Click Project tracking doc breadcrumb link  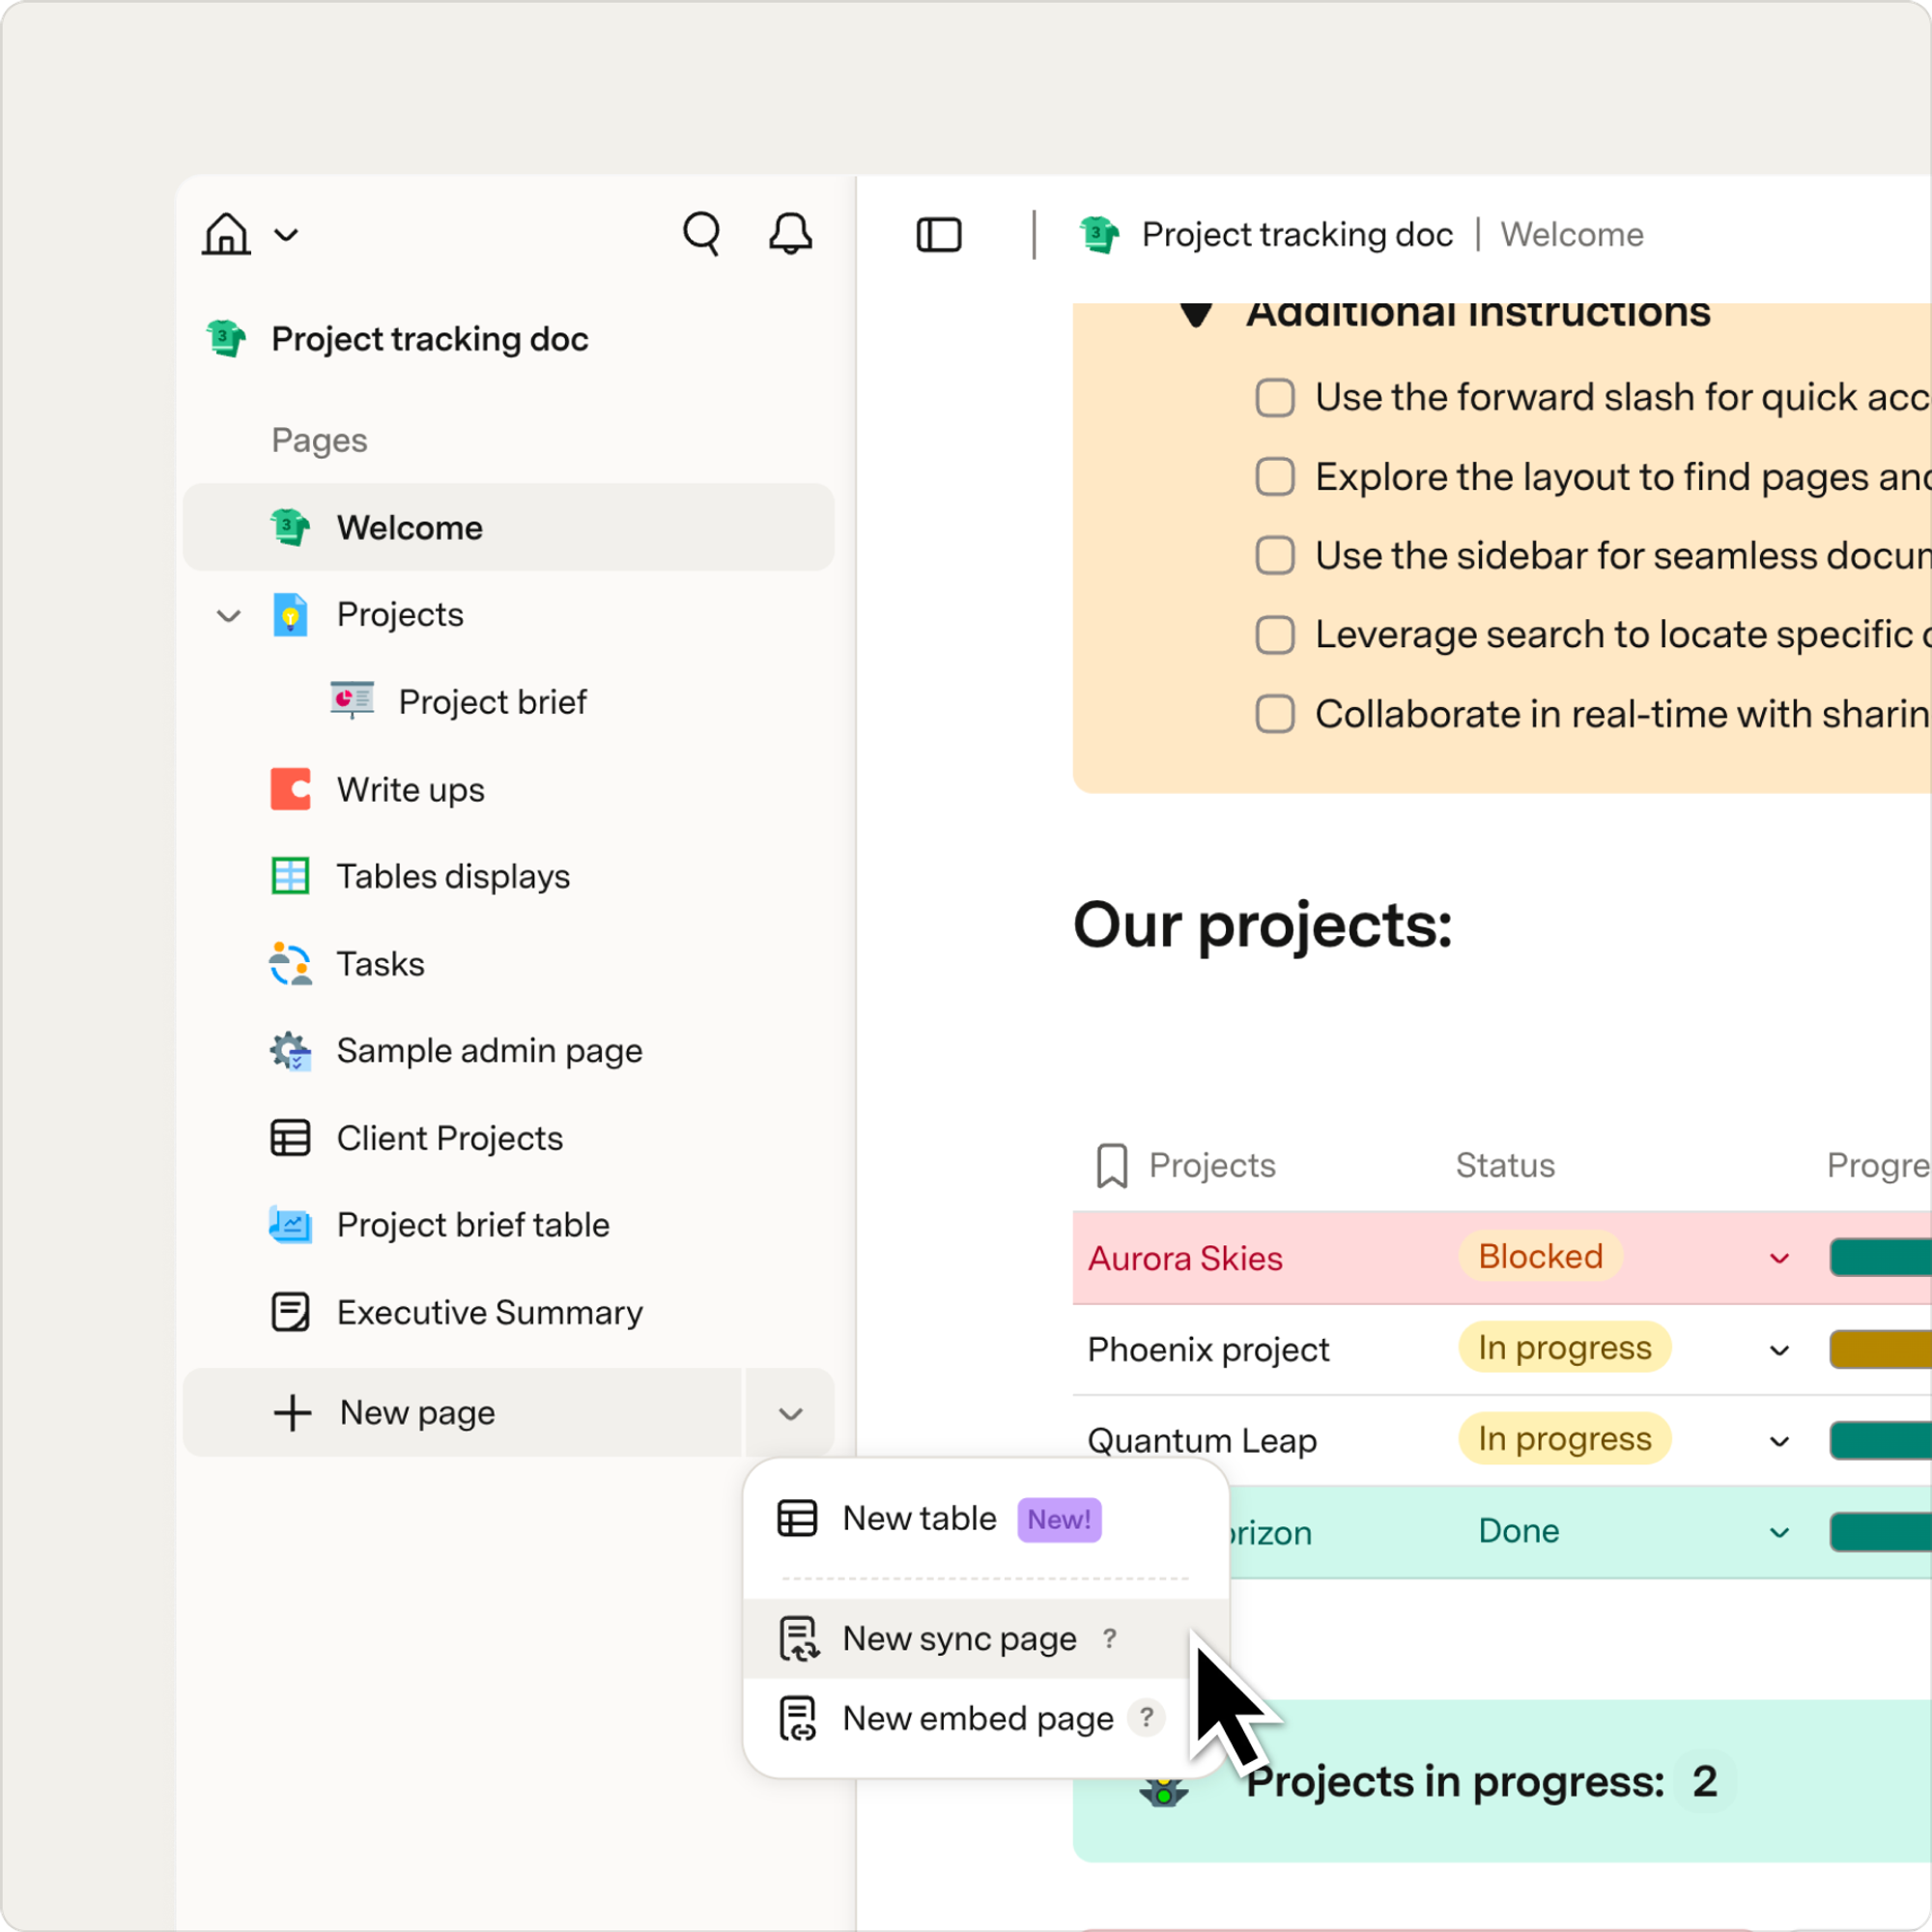(x=1297, y=235)
